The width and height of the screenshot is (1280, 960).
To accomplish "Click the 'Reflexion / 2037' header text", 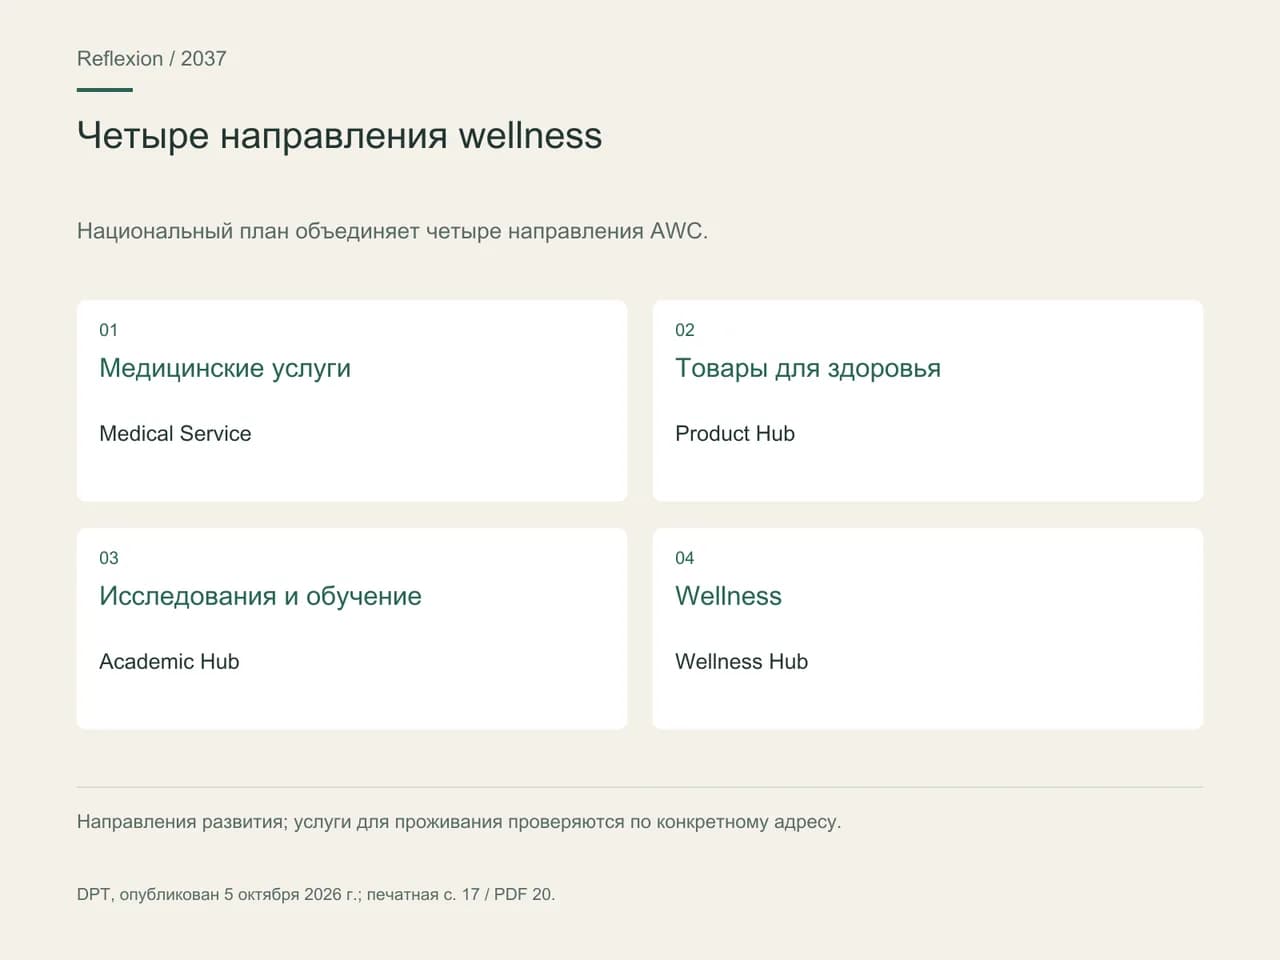I will [x=152, y=59].
